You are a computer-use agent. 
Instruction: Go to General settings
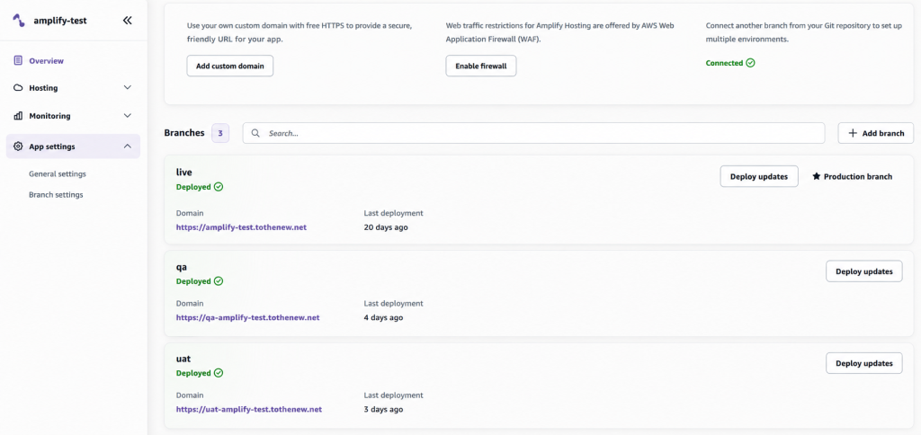coord(58,174)
